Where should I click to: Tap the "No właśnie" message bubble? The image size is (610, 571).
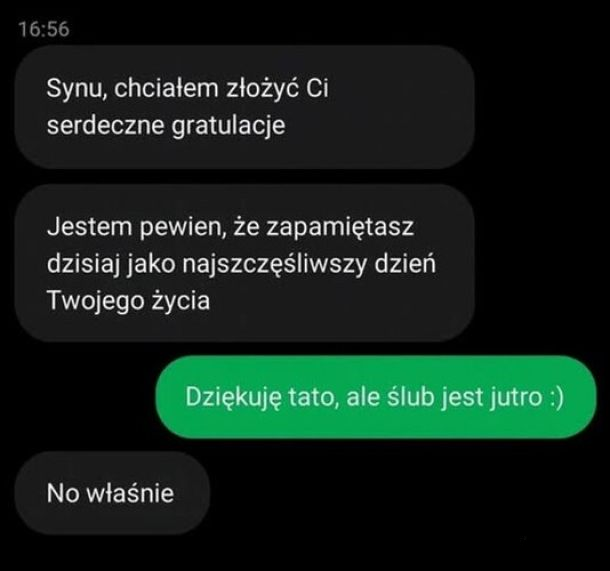pyautogui.click(x=112, y=493)
